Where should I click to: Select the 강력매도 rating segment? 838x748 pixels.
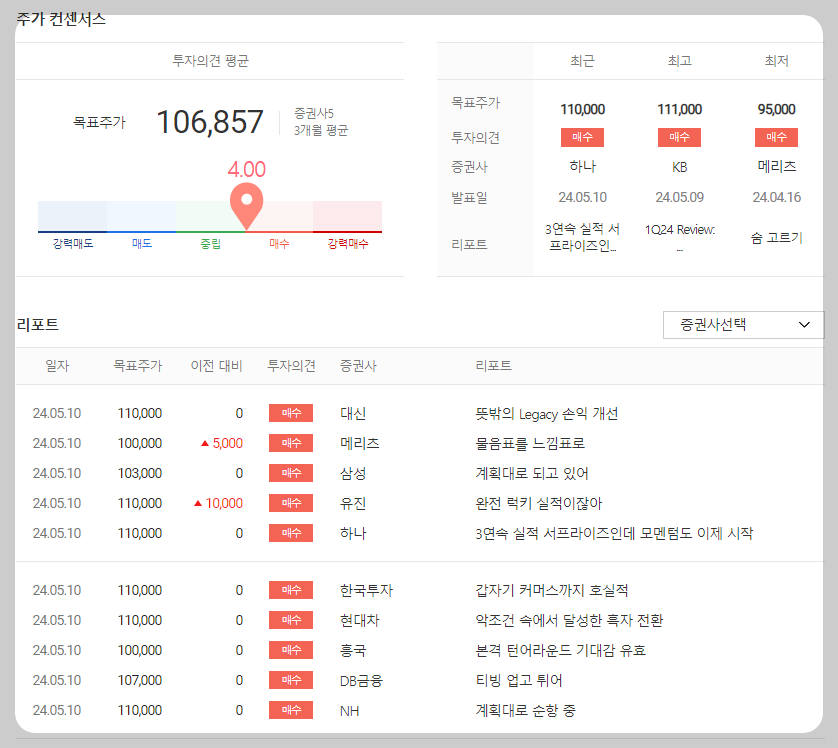pos(73,217)
